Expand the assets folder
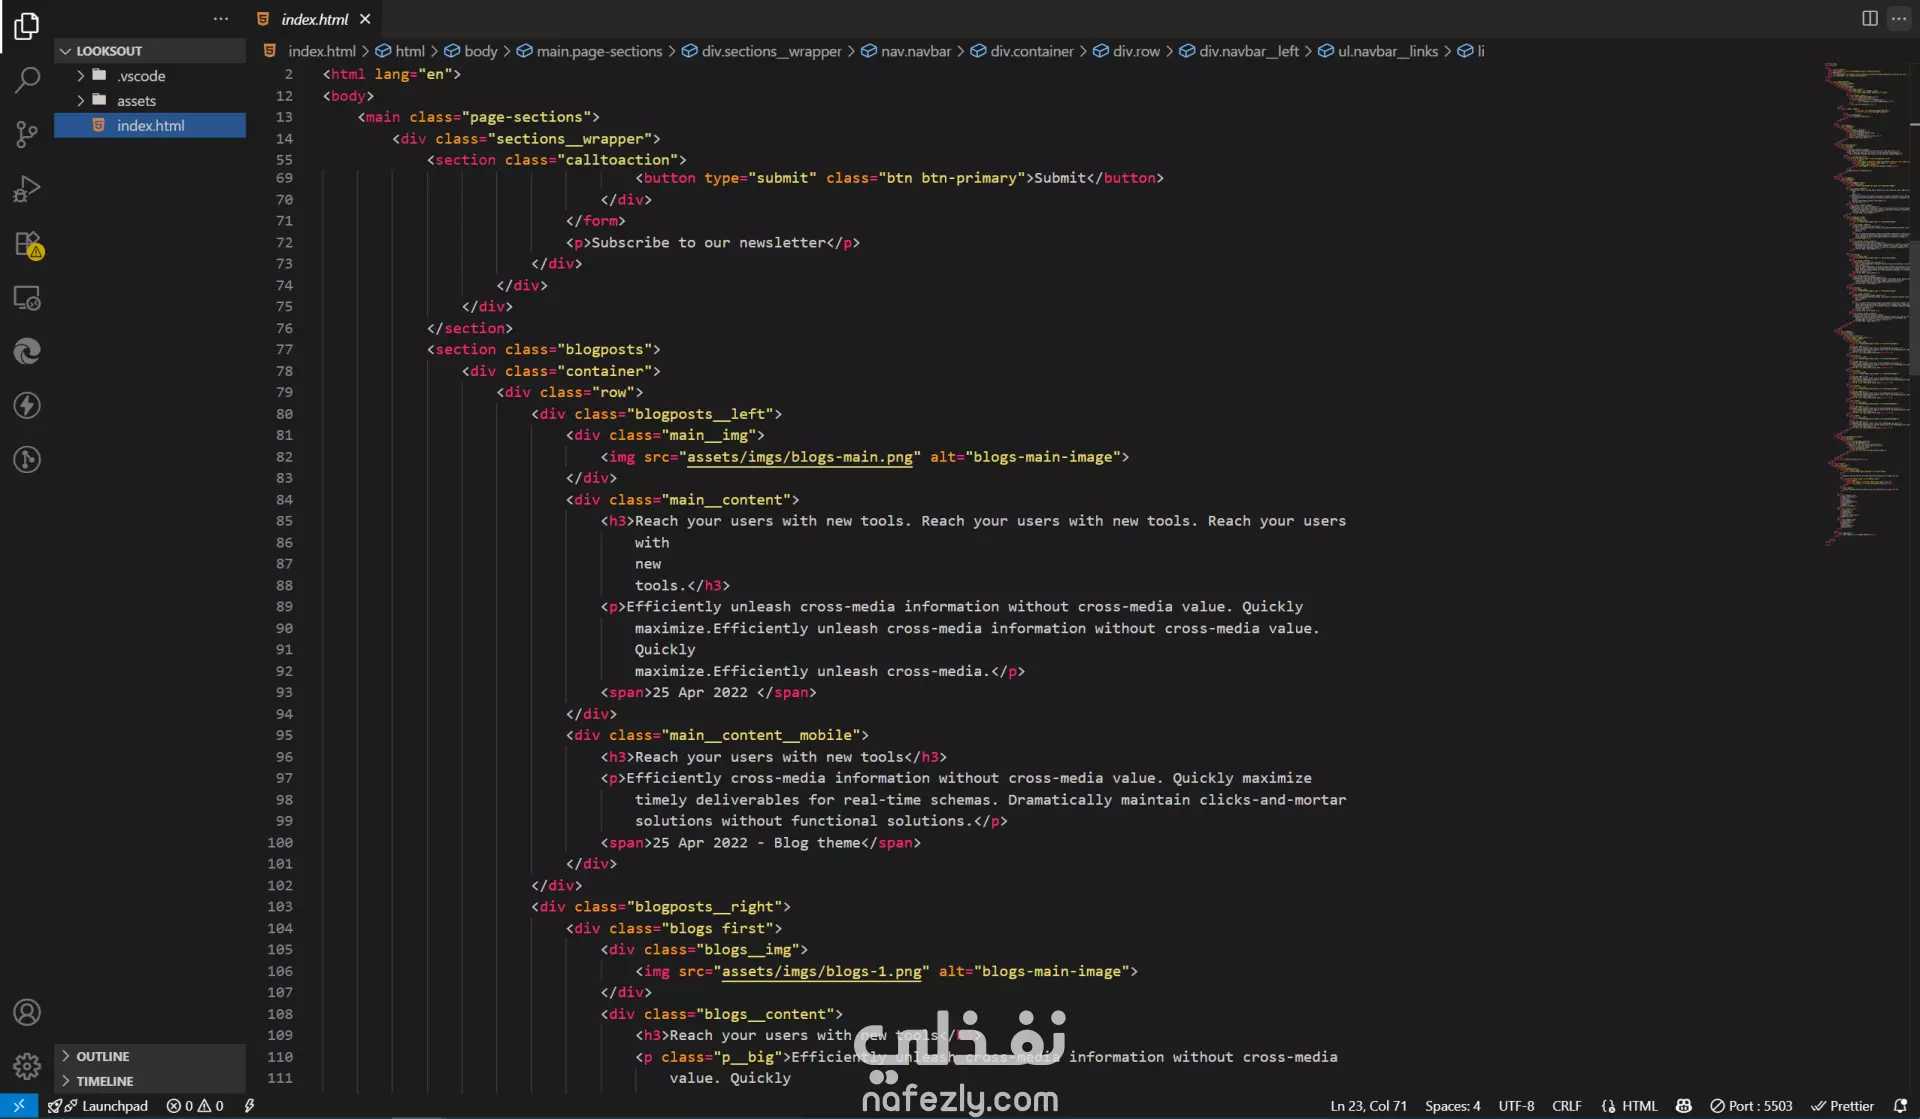 pos(136,101)
